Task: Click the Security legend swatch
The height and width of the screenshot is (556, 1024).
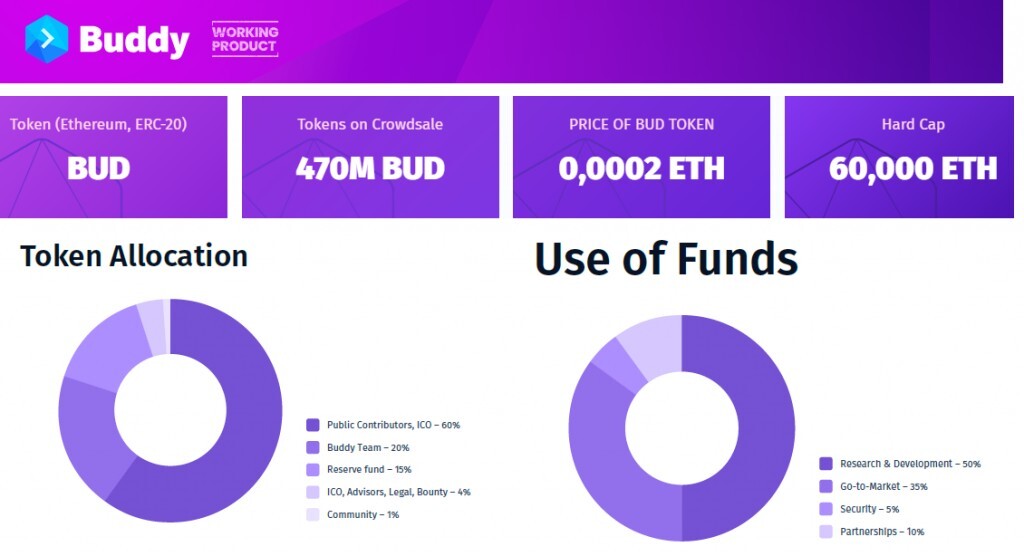Action: tap(826, 509)
